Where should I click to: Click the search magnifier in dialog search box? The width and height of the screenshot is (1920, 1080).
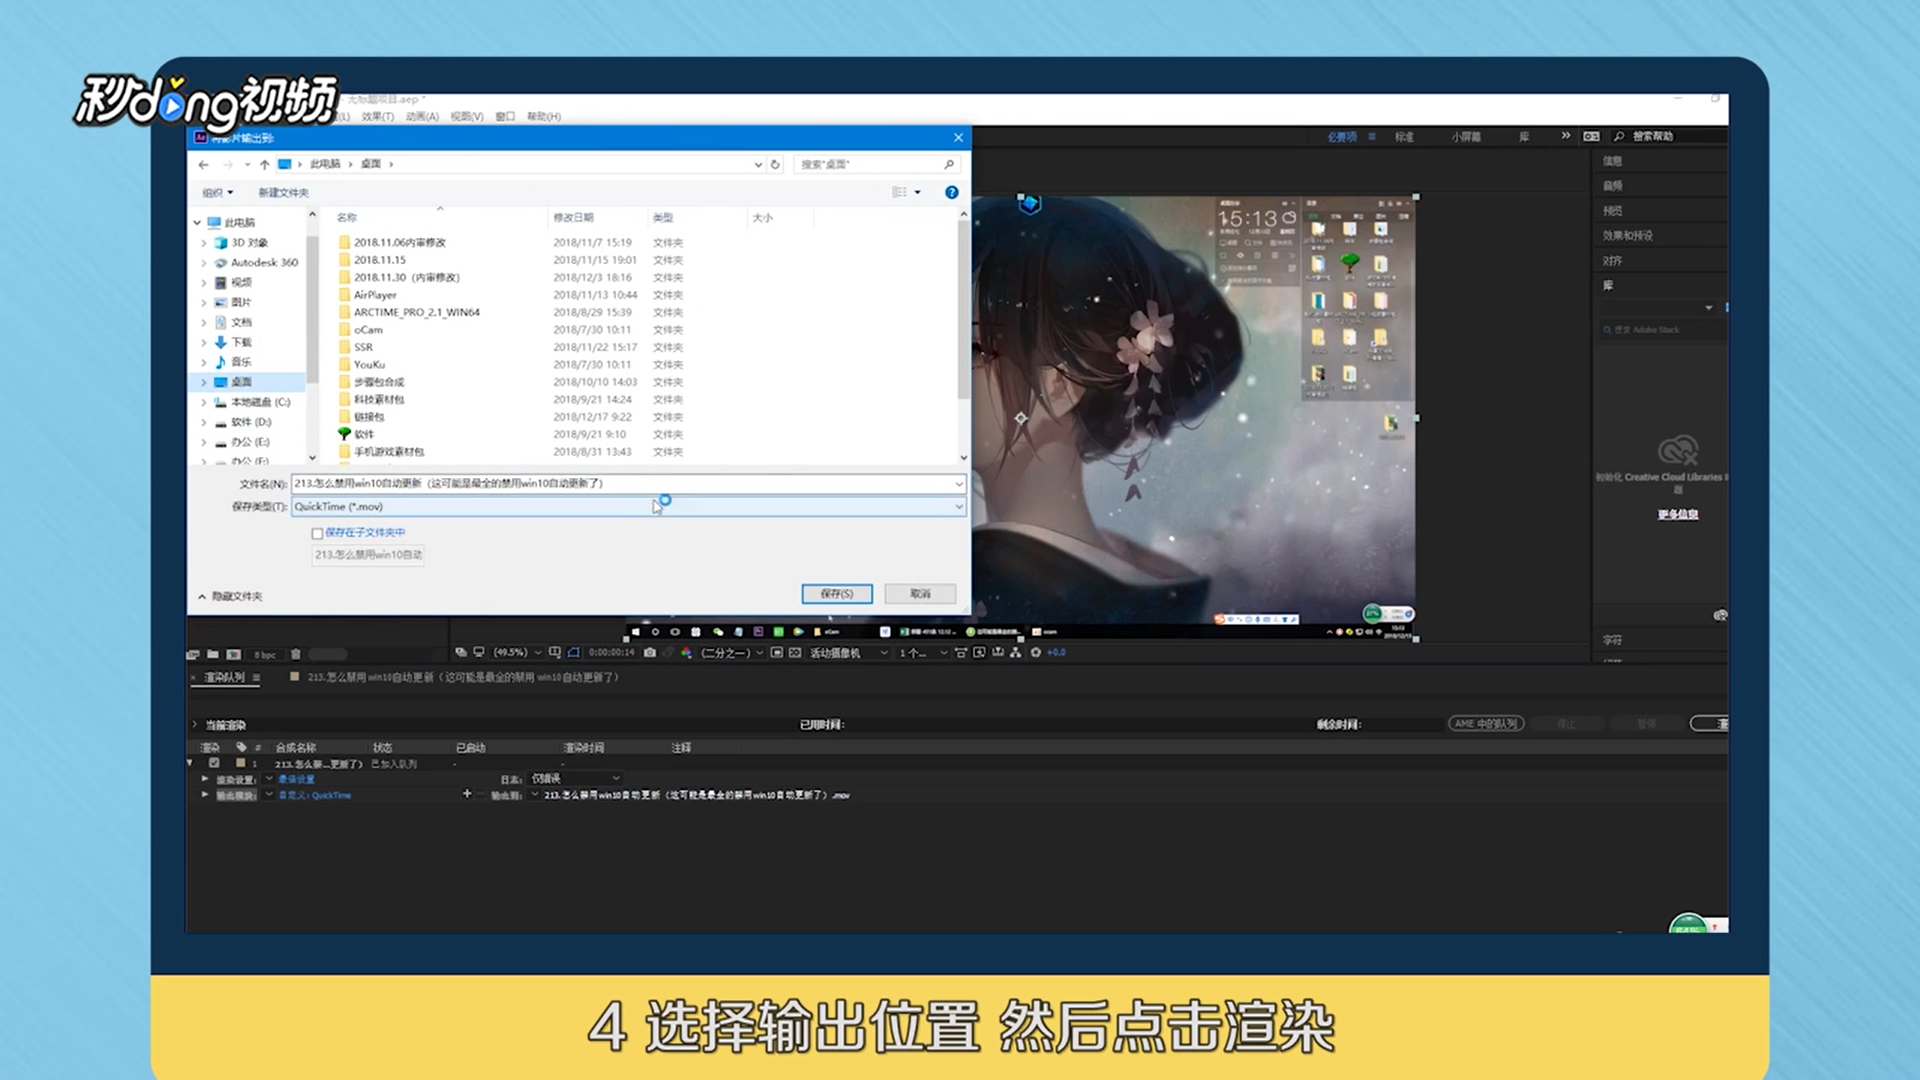[948, 164]
